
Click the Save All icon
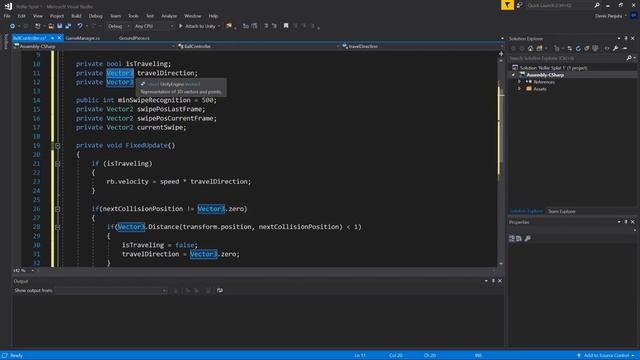point(68,26)
